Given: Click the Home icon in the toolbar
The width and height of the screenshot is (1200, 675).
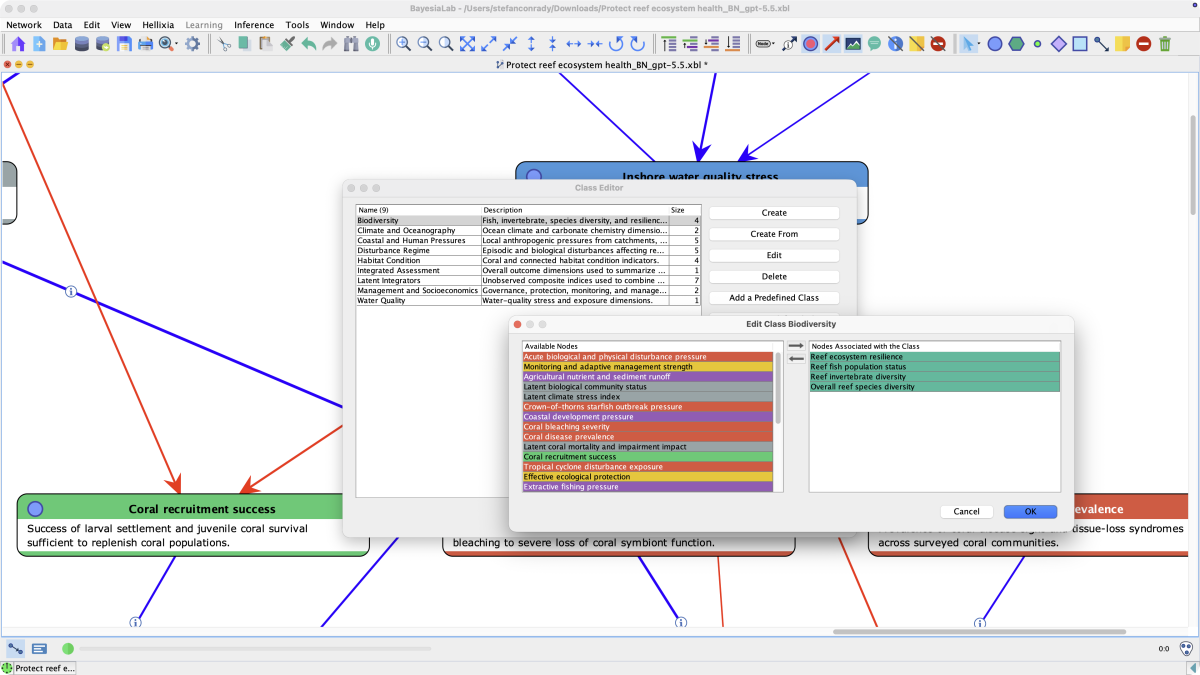Looking at the screenshot, I should click(x=17, y=44).
